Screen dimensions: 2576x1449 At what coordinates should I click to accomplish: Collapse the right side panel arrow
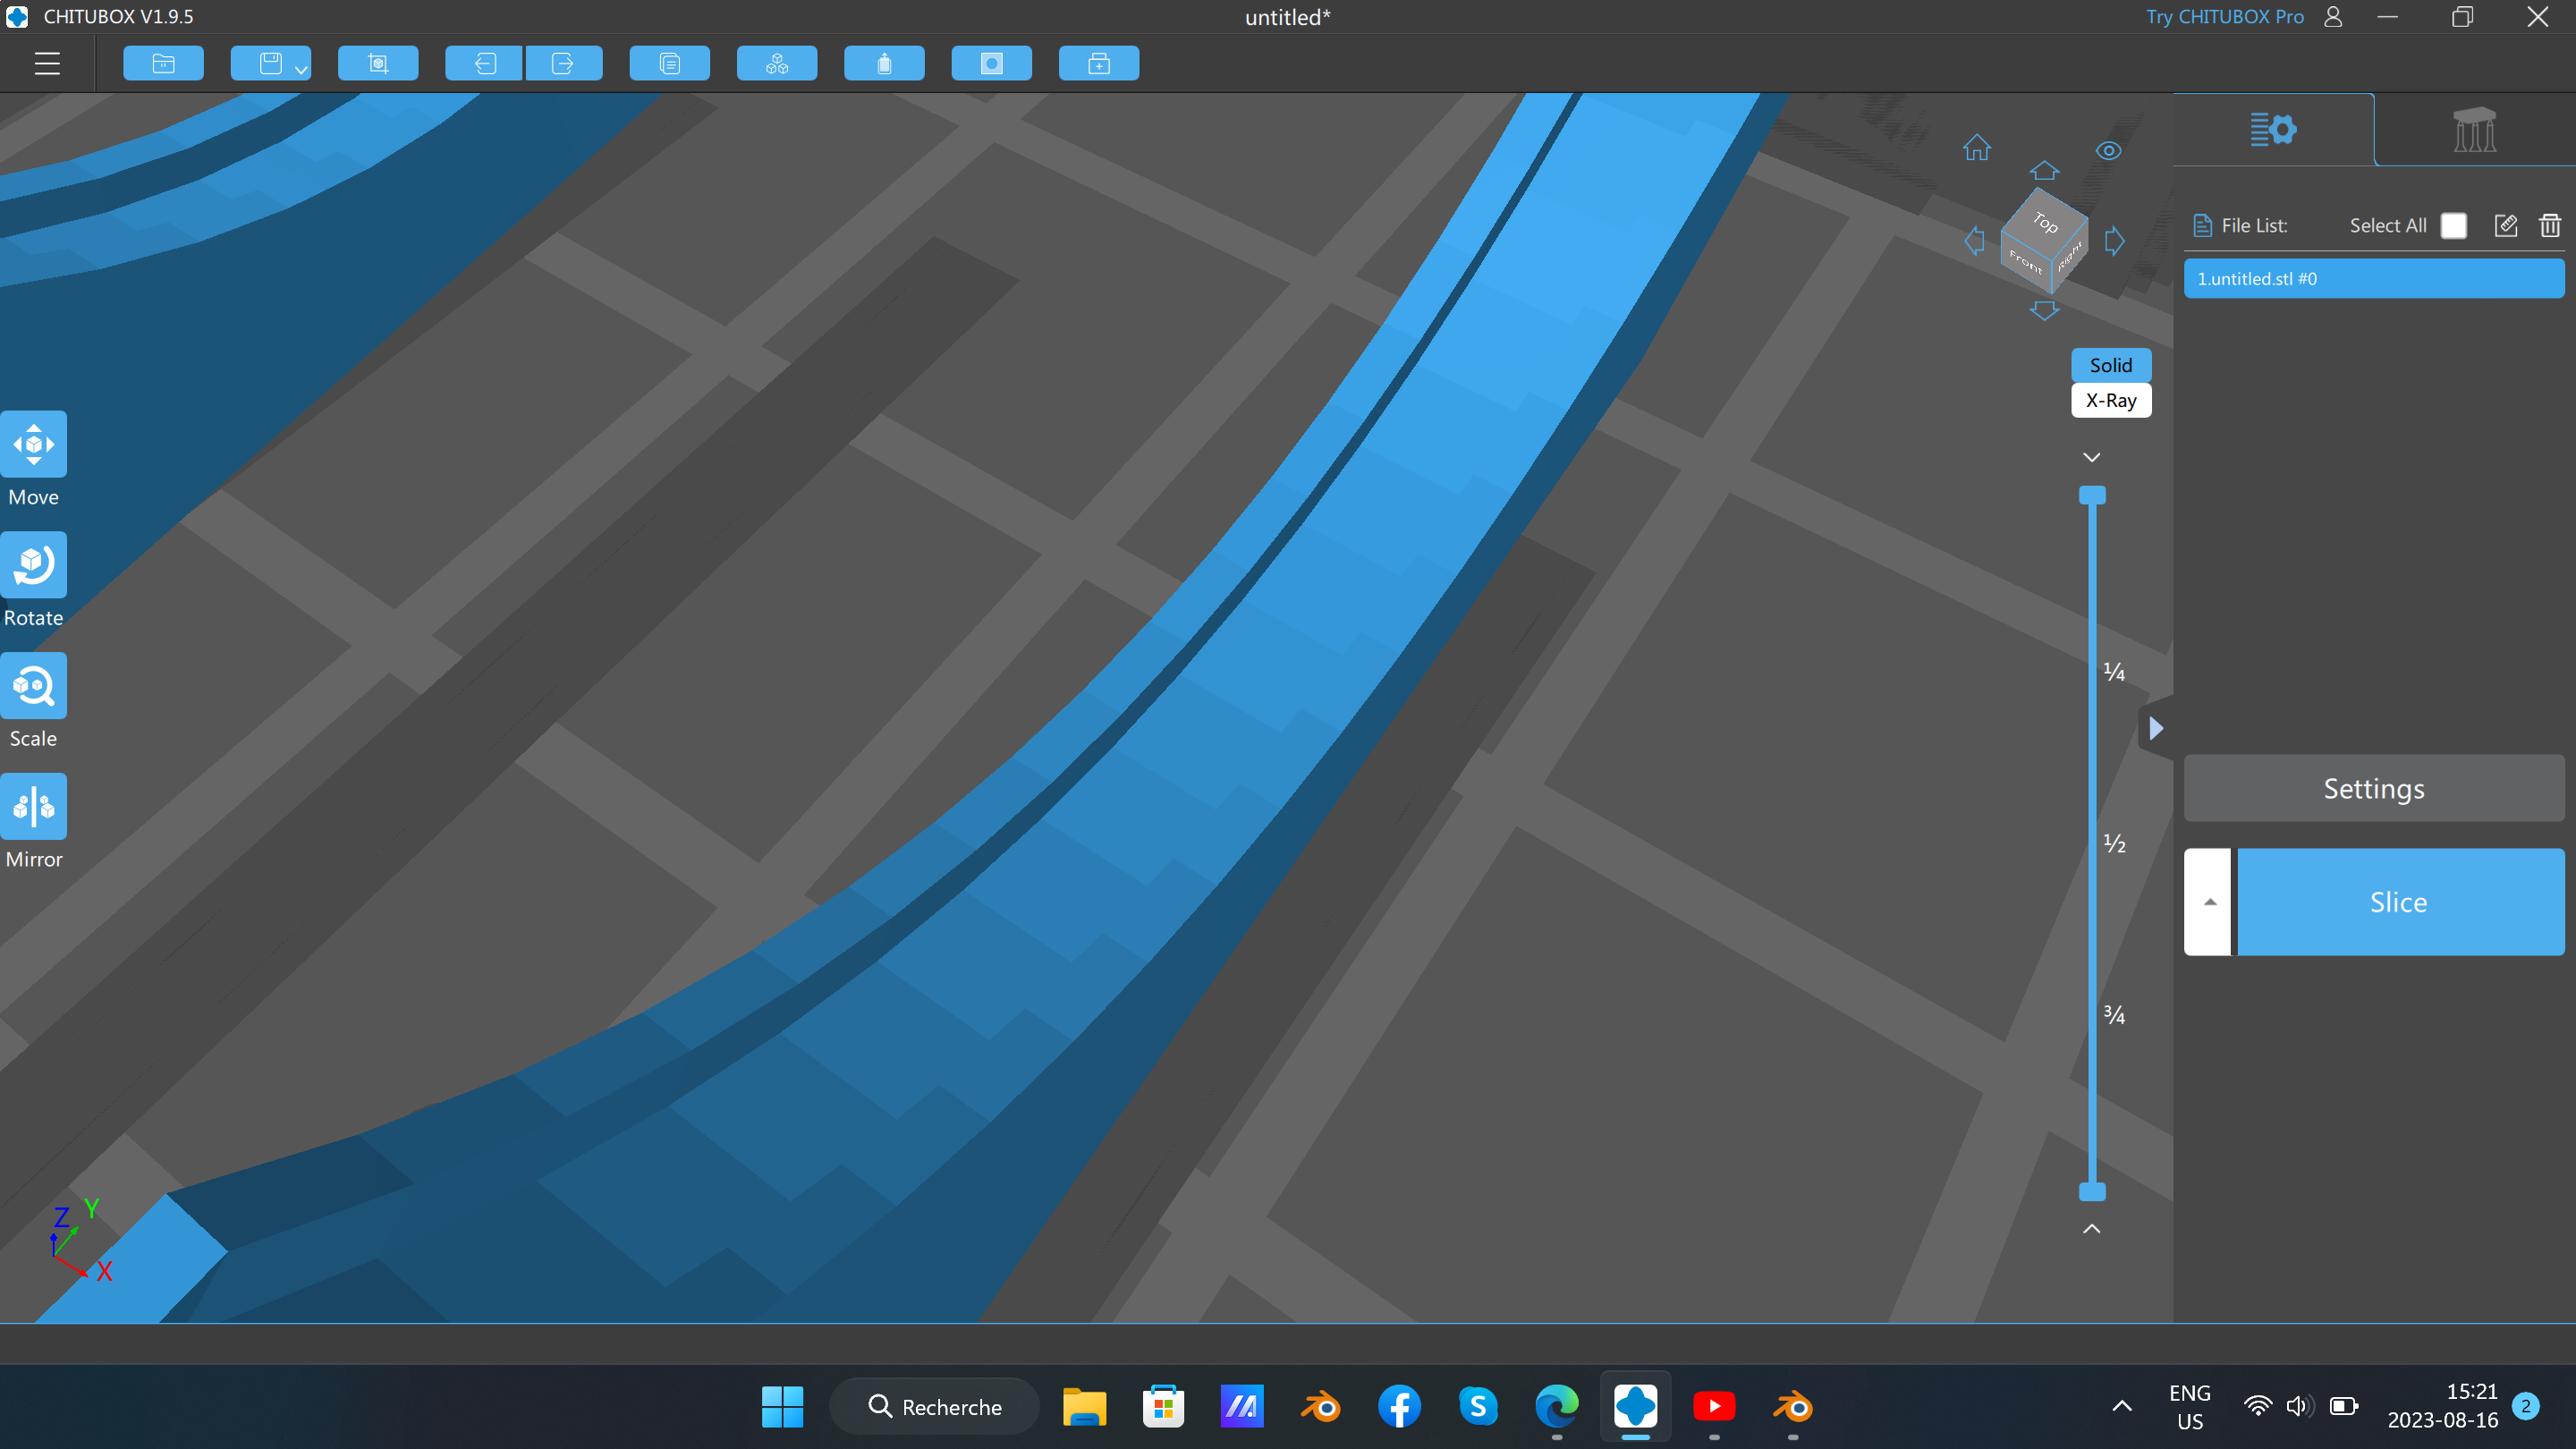tap(2156, 728)
